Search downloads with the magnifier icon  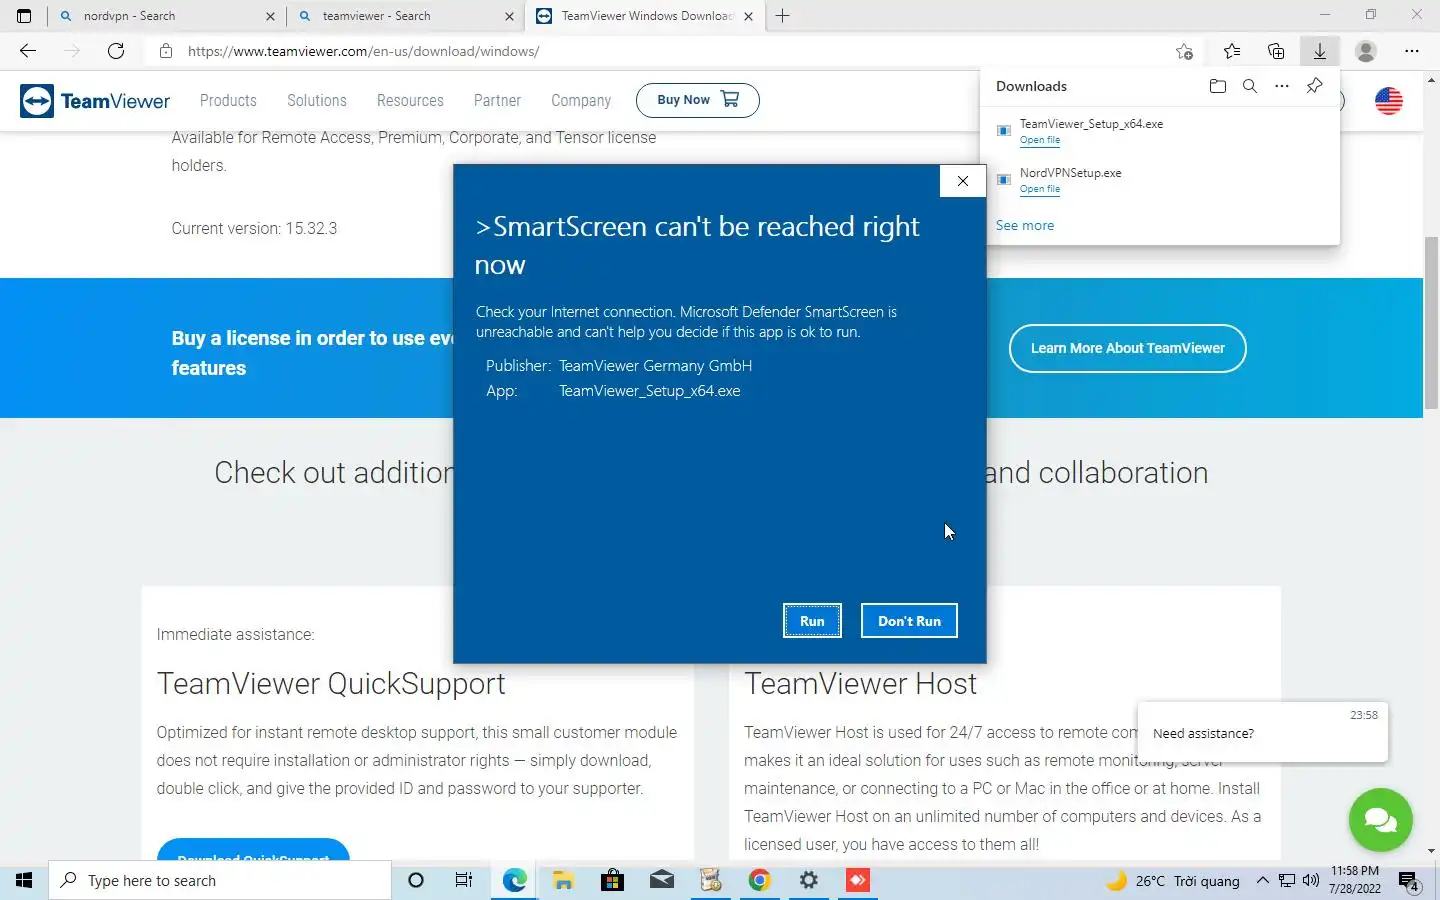[1250, 86]
